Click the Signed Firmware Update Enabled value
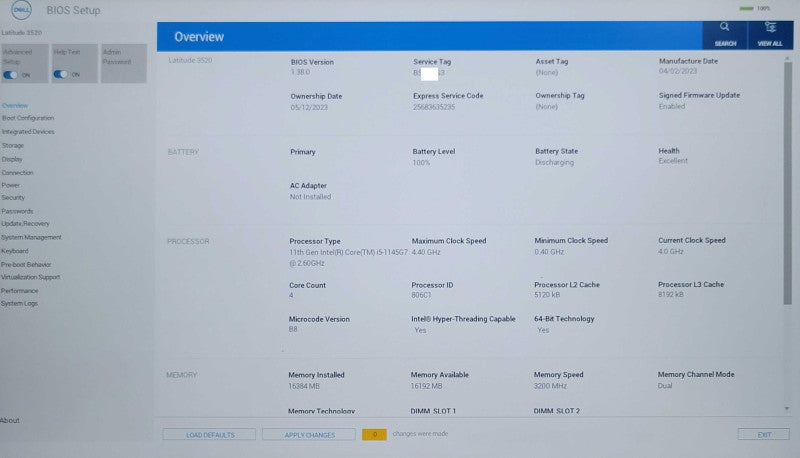 [671, 106]
